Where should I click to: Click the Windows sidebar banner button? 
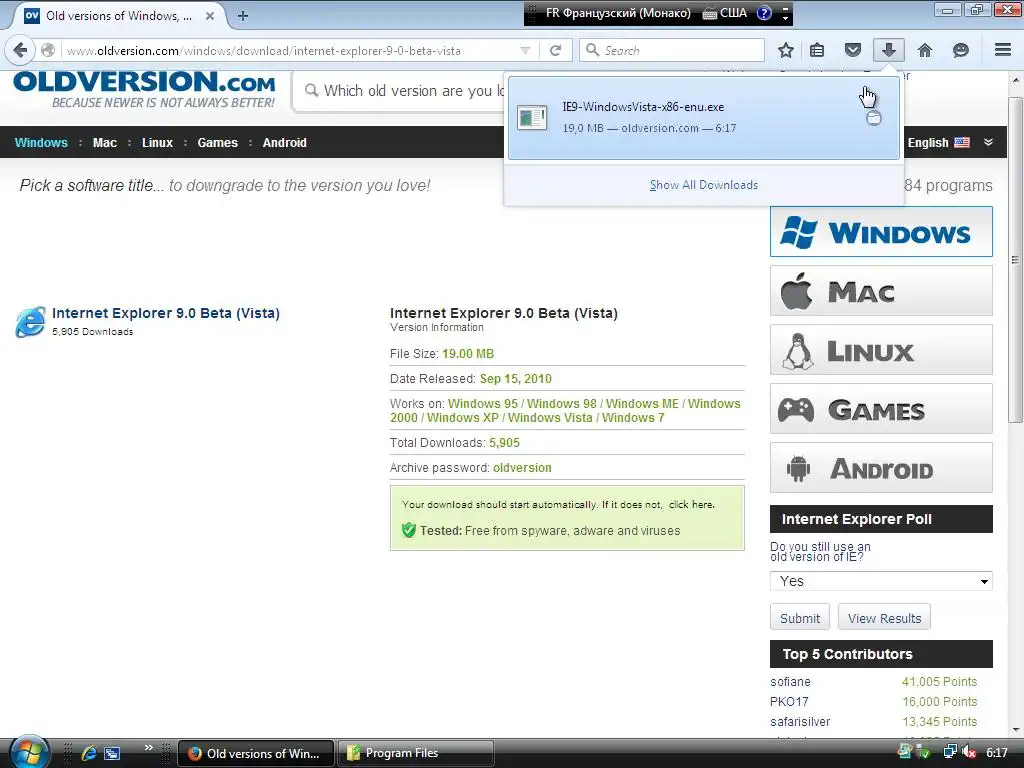[881, 232]
